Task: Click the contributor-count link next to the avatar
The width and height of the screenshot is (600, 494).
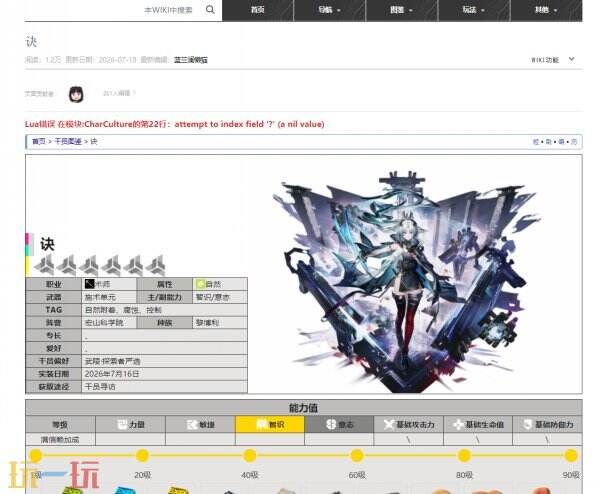Action: (x=119, y=93)
